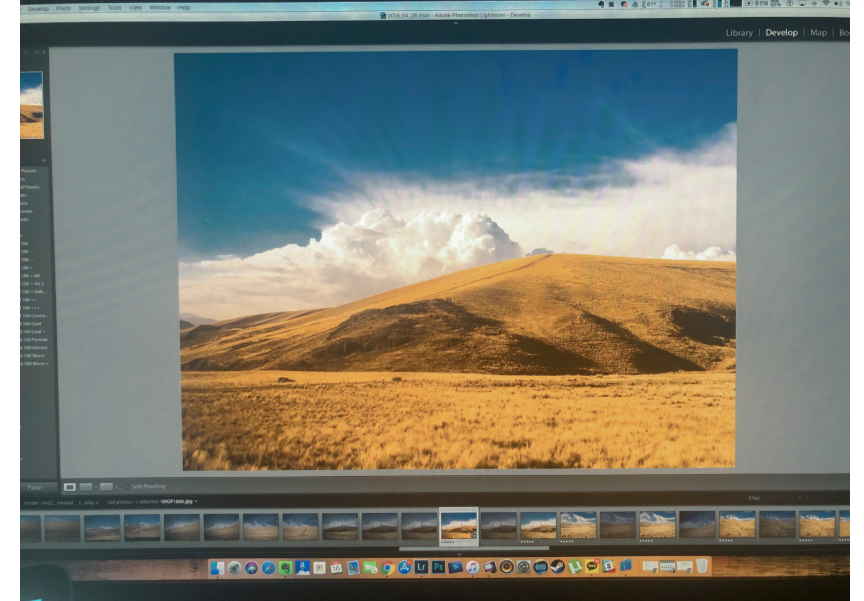Add a new preset with plus icon
The height and width of the screenshot is (601, 864).
pos(44,160)
